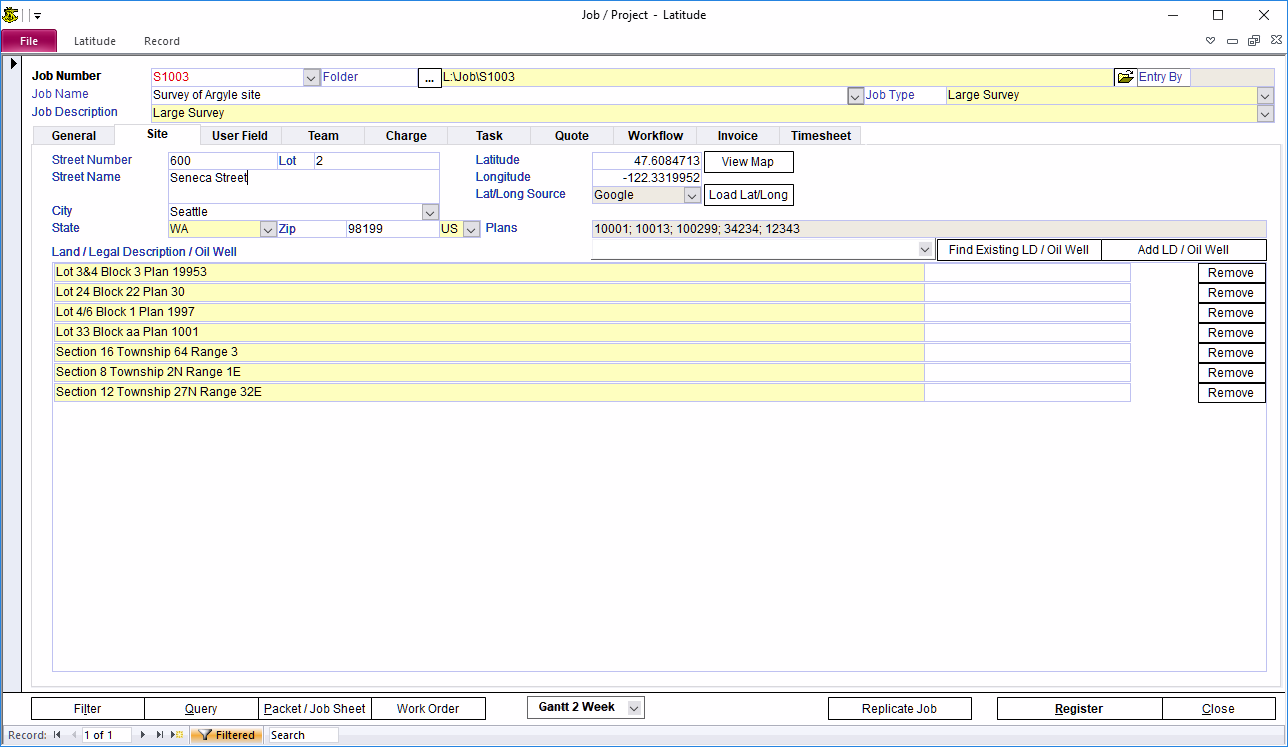Click the View Map button
Screen dimensions: 1288x747
[748, 162]
